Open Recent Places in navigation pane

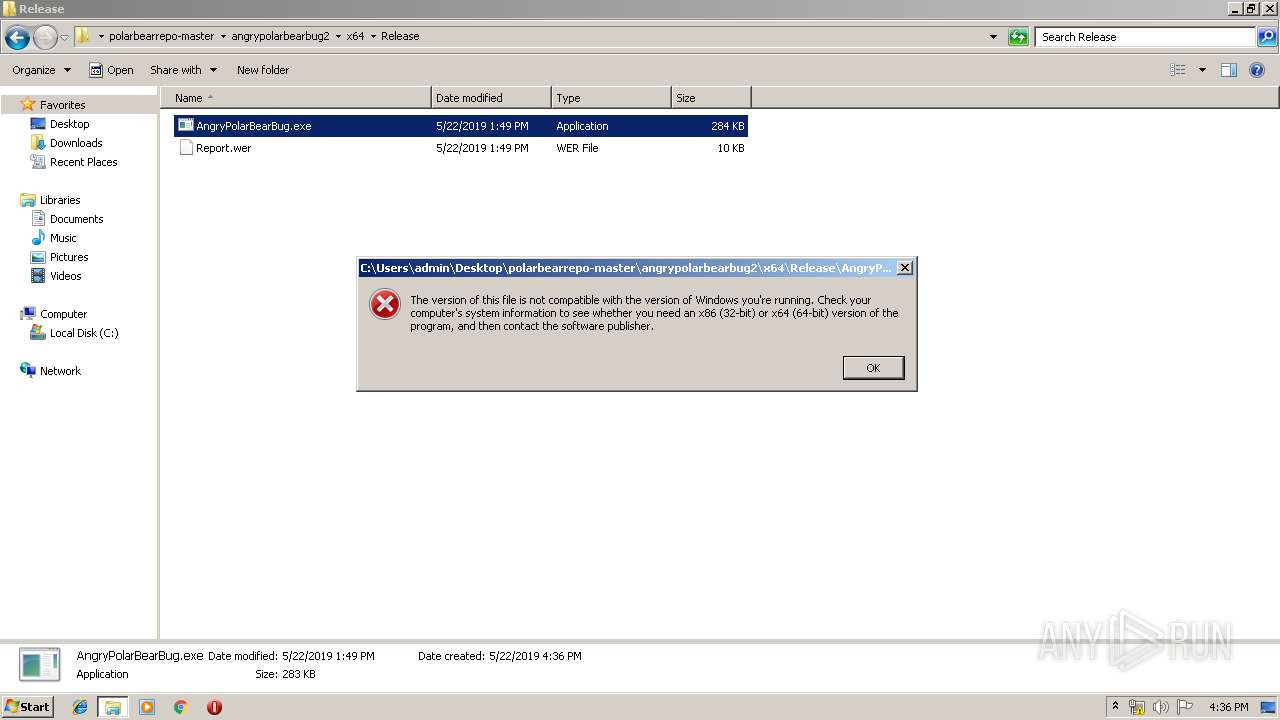tap(83, 162)
